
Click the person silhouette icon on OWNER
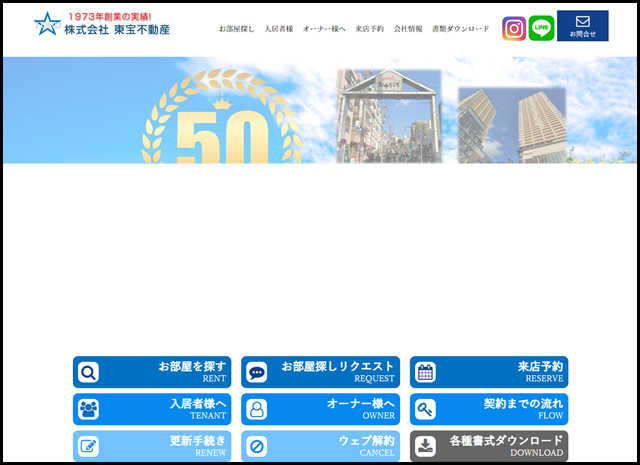pos(257,409)
